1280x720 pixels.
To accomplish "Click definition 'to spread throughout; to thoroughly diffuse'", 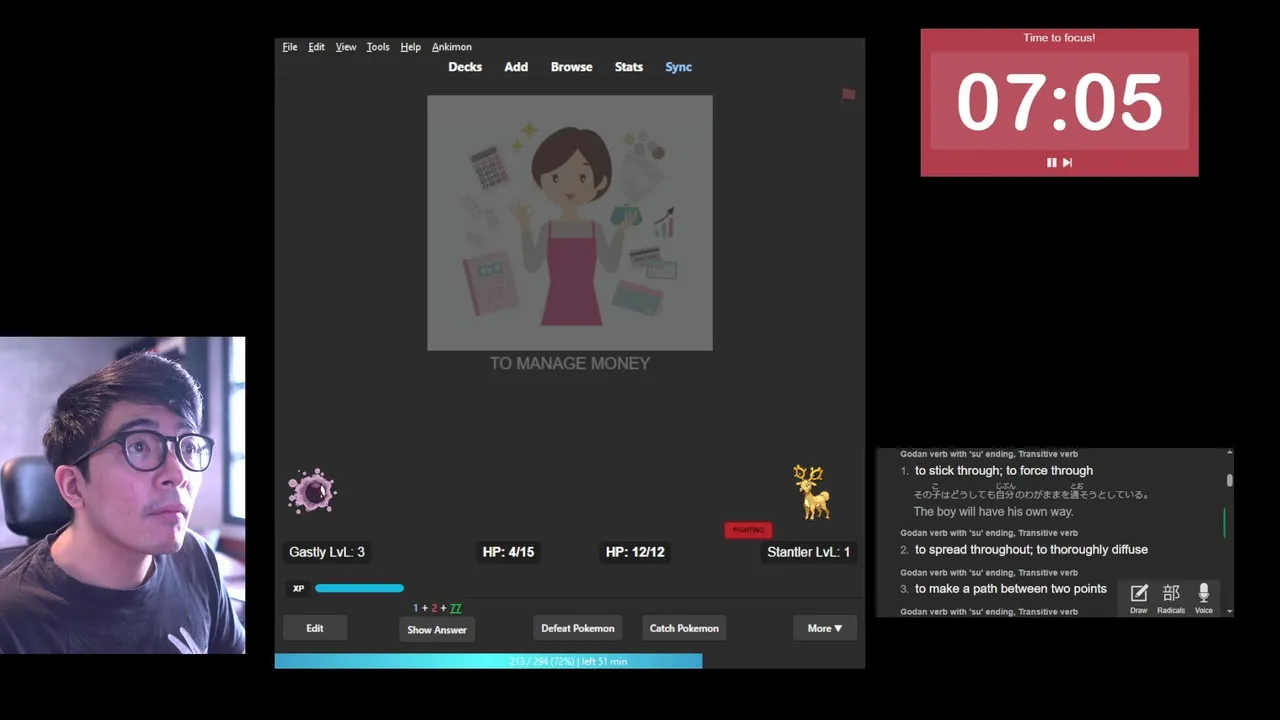I will [1031, 549].
